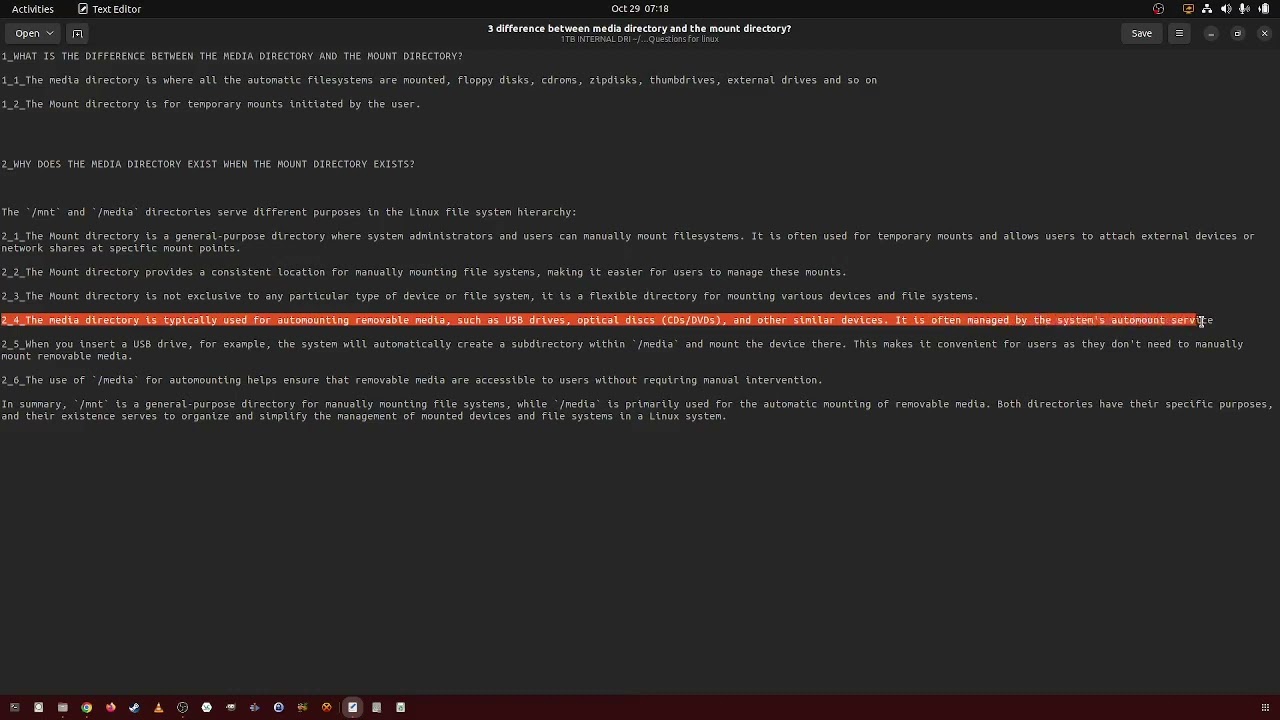Viewport: 1280px width, 720px height.
Task: Click the screen sharing indicator icon
Action: pyautogui.click(x=1188, y=9)
